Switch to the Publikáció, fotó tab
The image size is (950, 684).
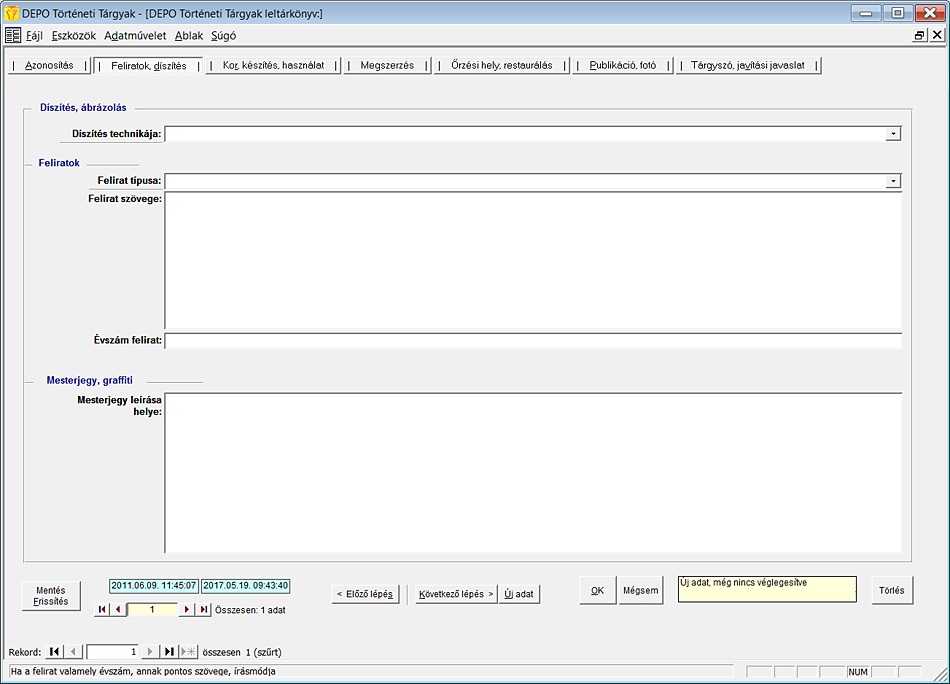point(622,65)
